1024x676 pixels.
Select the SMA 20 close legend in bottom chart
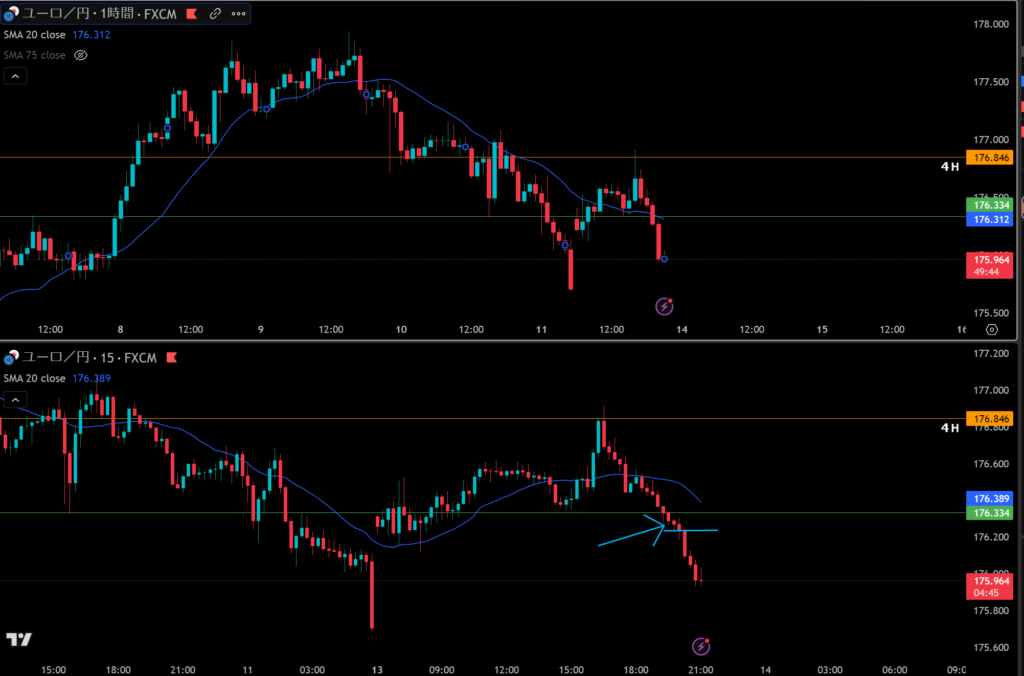pos(34,378)
